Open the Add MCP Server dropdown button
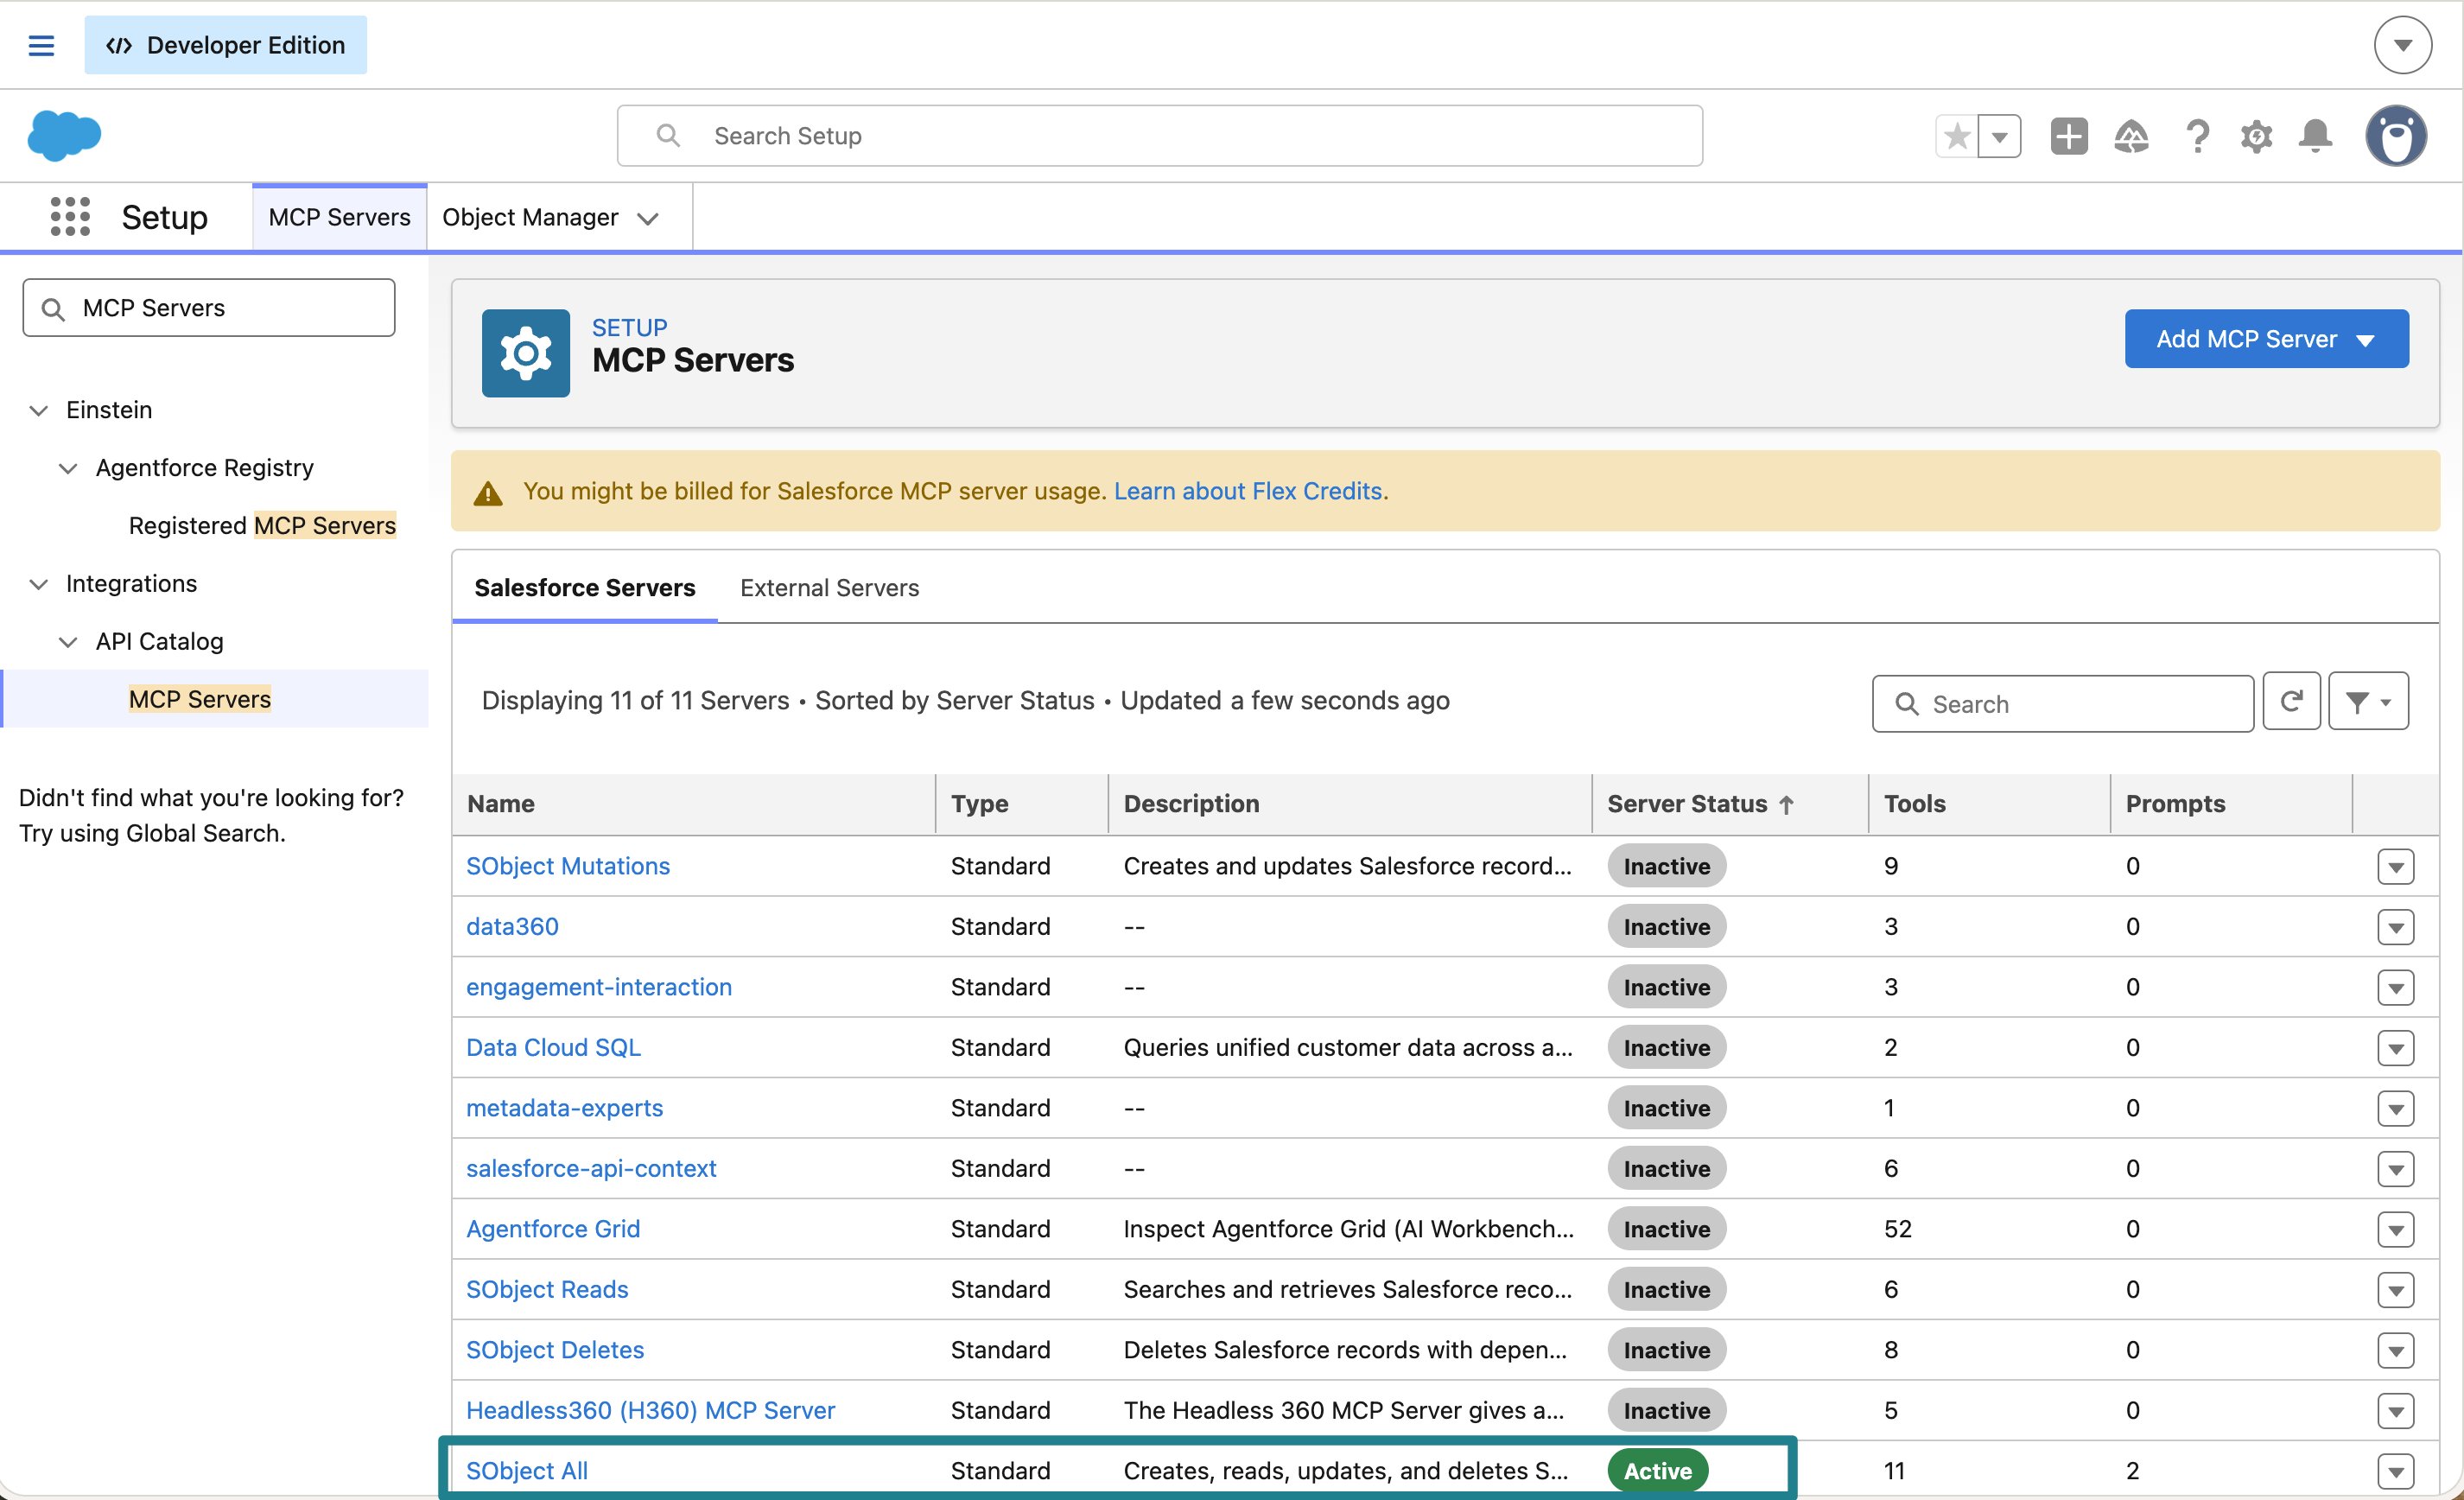Viewport: 2464px width, 1500px height. [2266, 339]
